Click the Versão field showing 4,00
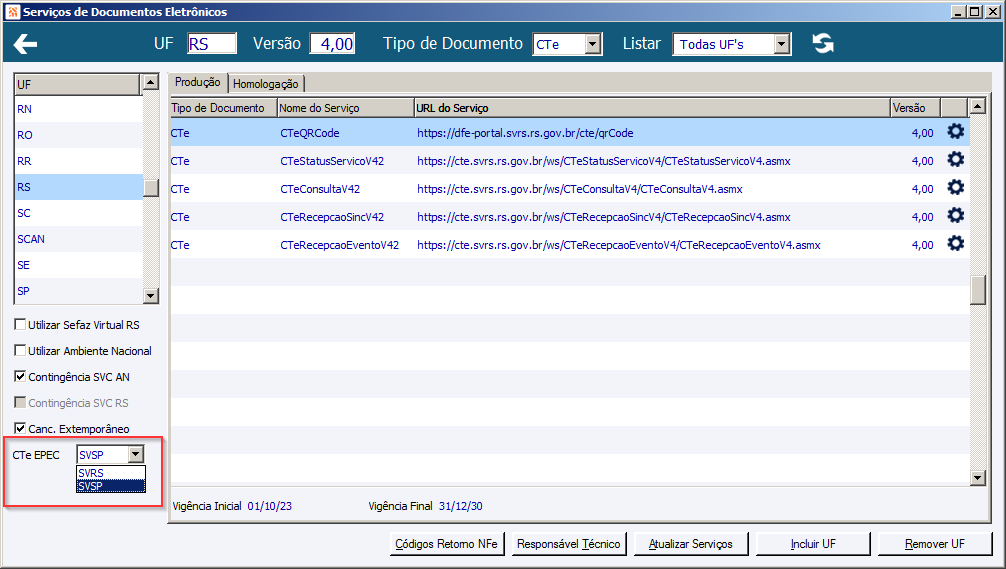1006x569 pixels. 332,44
